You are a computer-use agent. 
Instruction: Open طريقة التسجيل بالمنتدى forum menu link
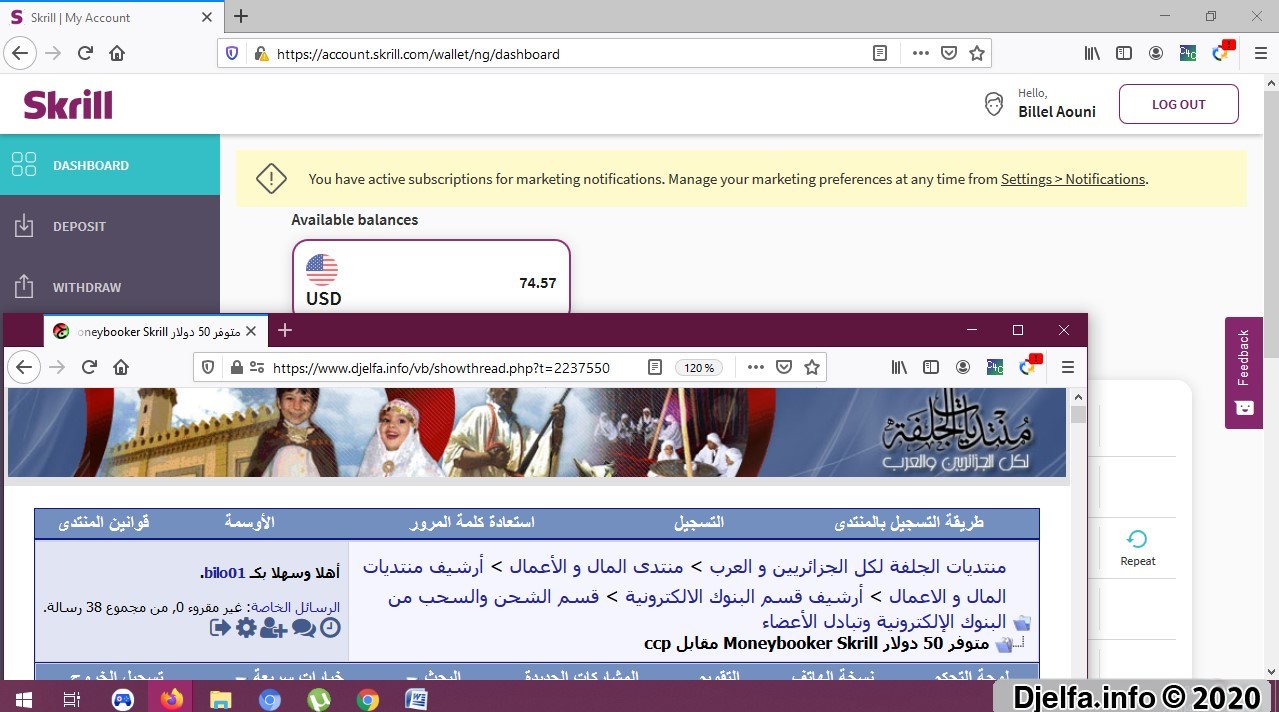[909, 522]
